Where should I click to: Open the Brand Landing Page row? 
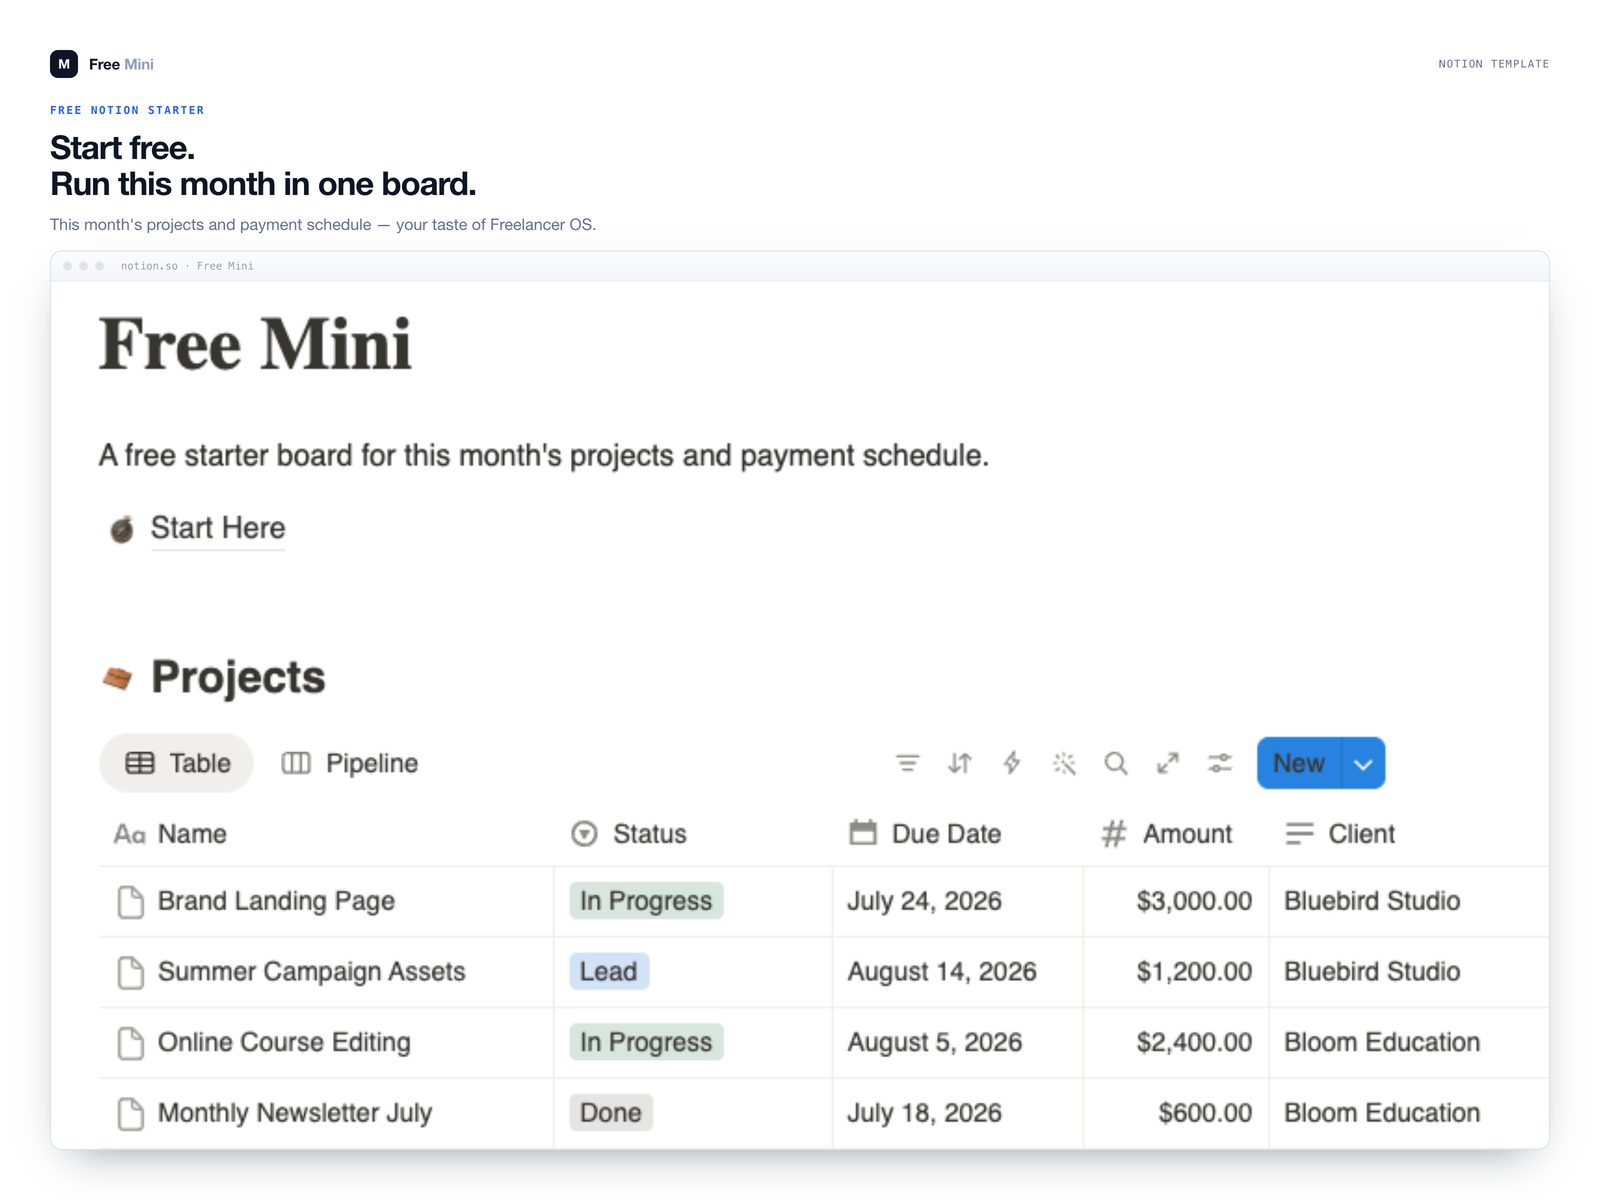pyautogui.click(x=276, y=901)
